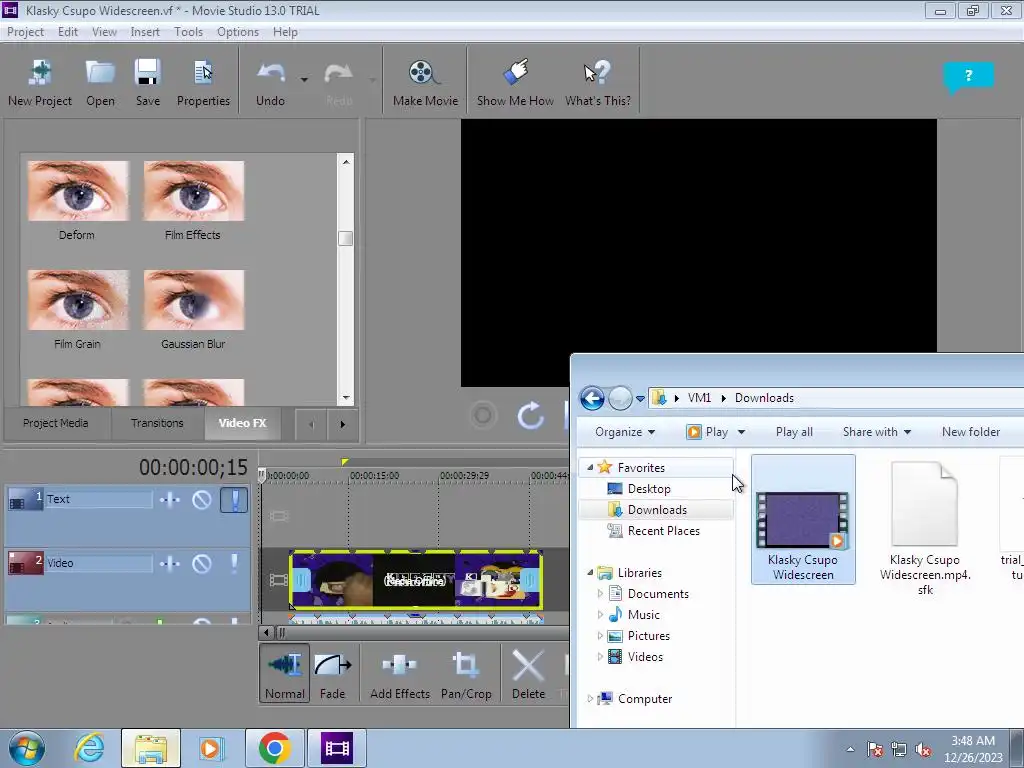Open Text track motion tool

(170, 500)
